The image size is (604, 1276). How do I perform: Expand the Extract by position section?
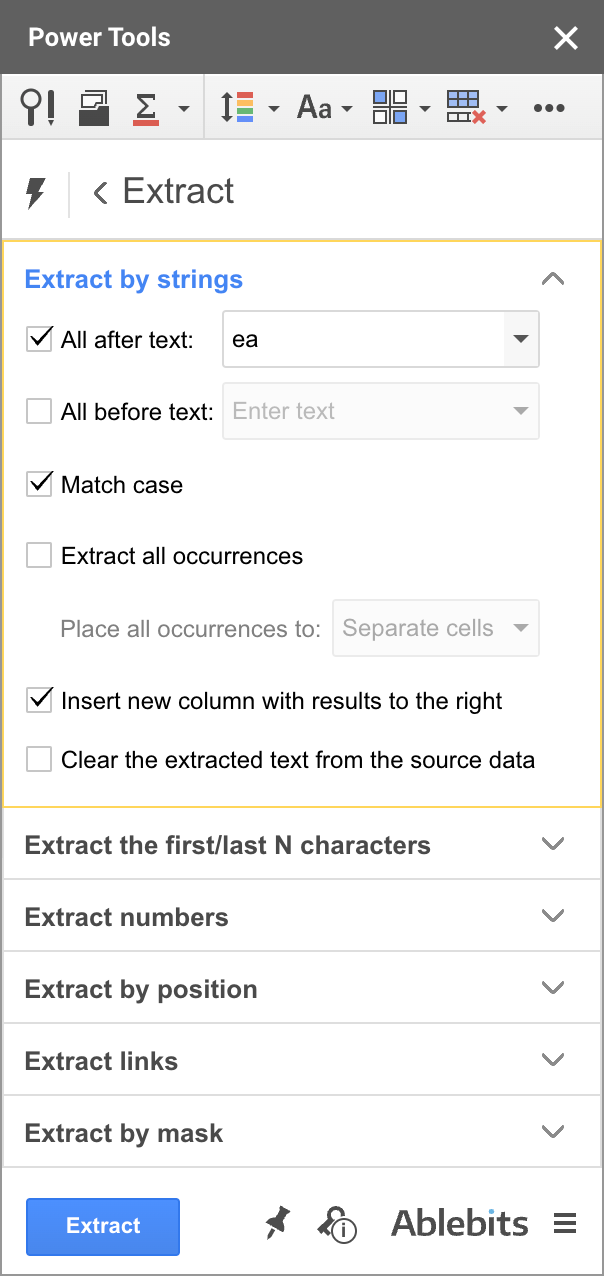pos(553,988)
